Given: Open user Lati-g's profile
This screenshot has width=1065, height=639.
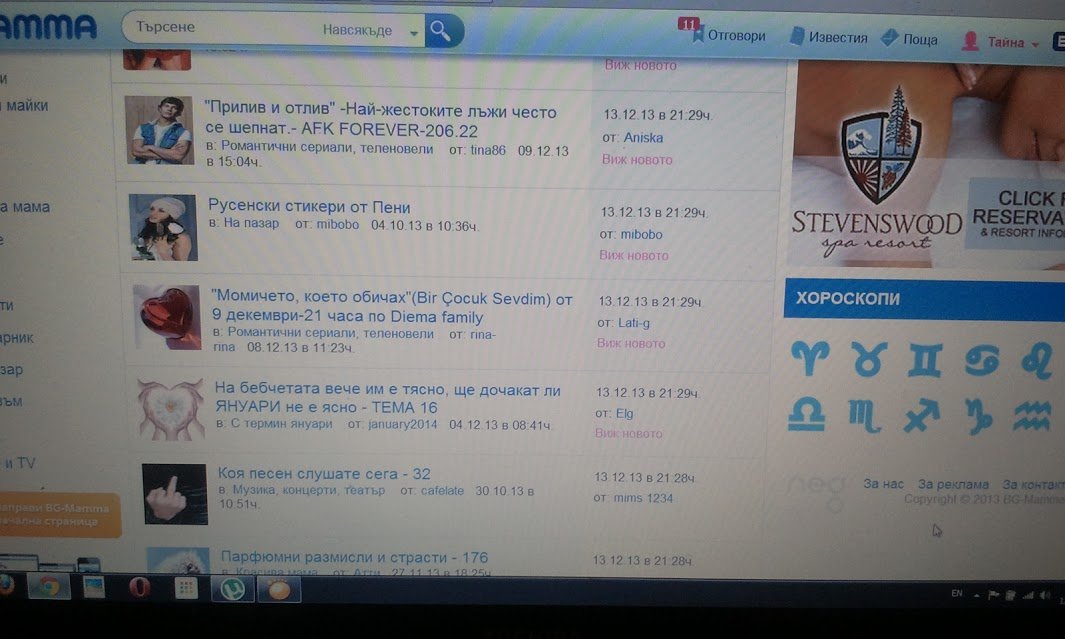Looking at the screenshot, I should point(634,323).
